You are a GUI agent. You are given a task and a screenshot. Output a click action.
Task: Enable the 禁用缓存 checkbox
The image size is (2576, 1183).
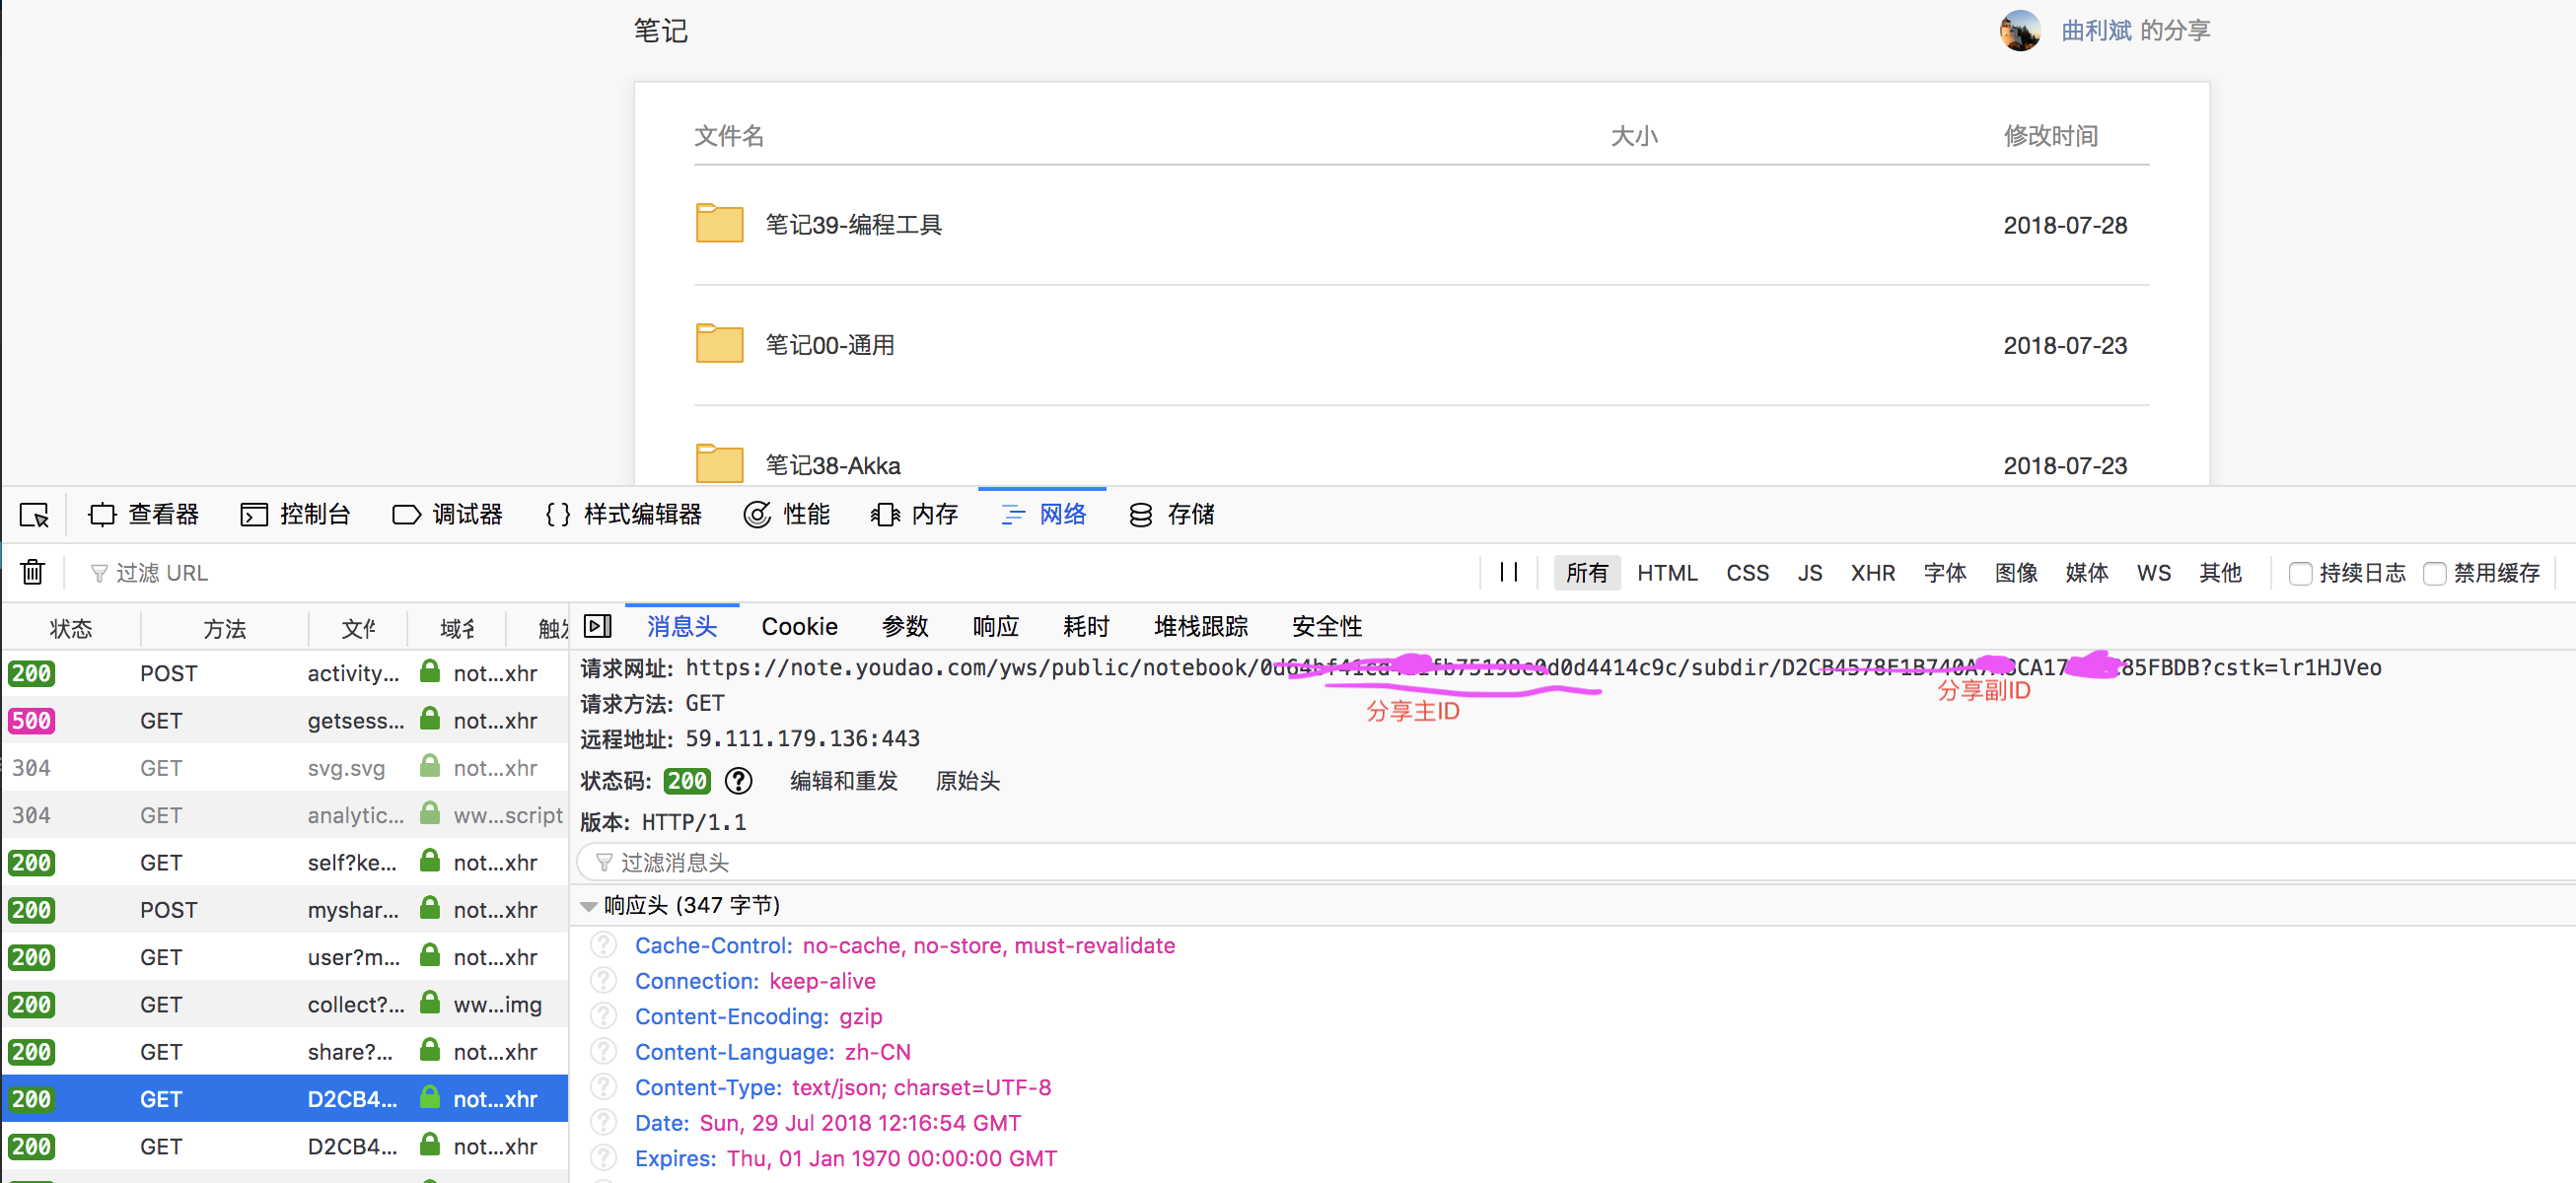tap(2435, 573)
